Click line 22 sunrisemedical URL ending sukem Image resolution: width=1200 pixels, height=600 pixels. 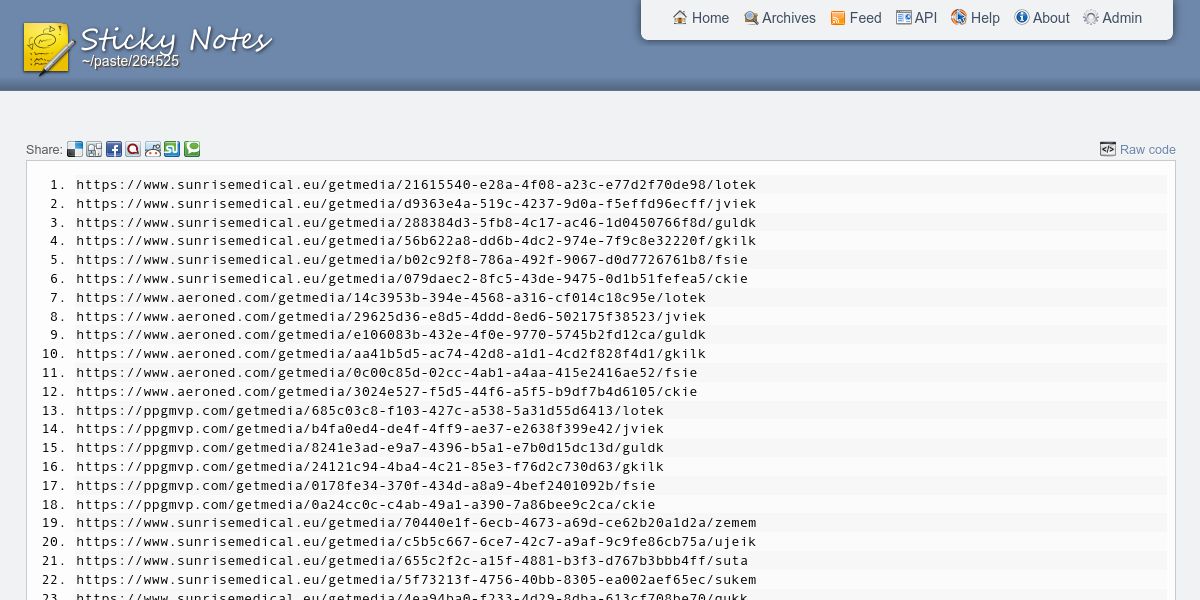point(416,580)
